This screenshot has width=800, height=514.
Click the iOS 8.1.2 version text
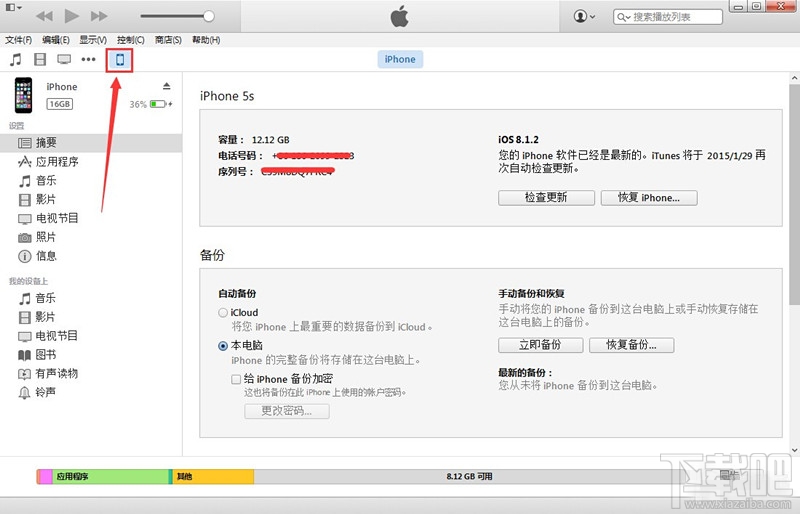click(518, 139)
